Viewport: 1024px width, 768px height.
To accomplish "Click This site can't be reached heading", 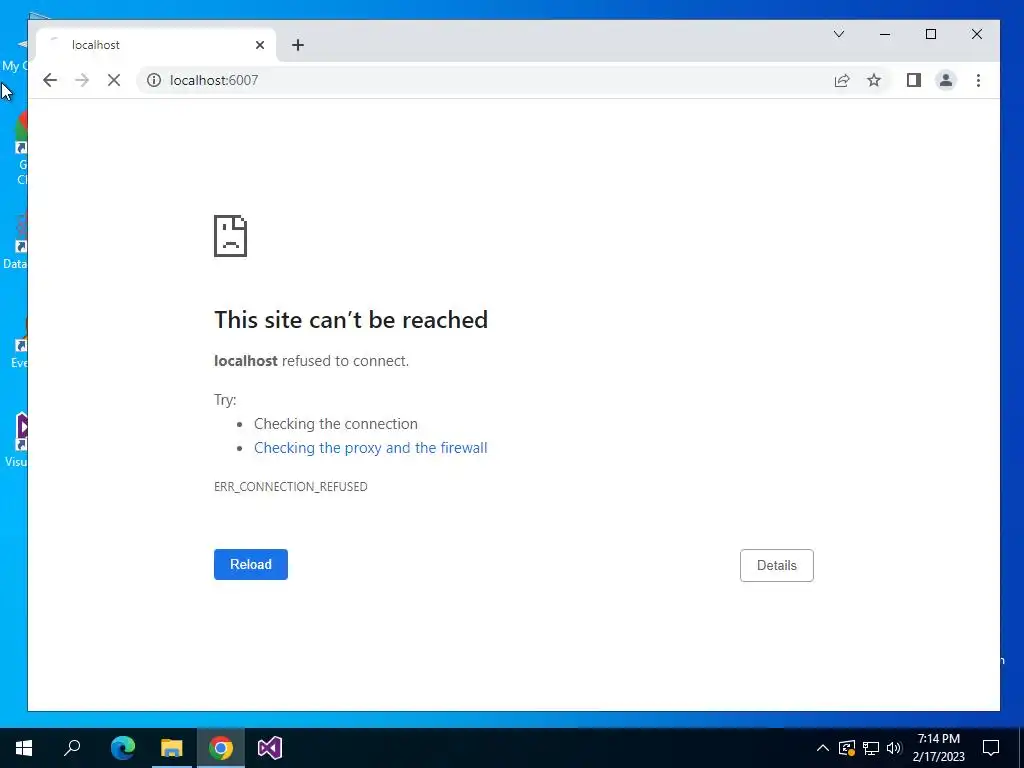I will pos(351,320).
